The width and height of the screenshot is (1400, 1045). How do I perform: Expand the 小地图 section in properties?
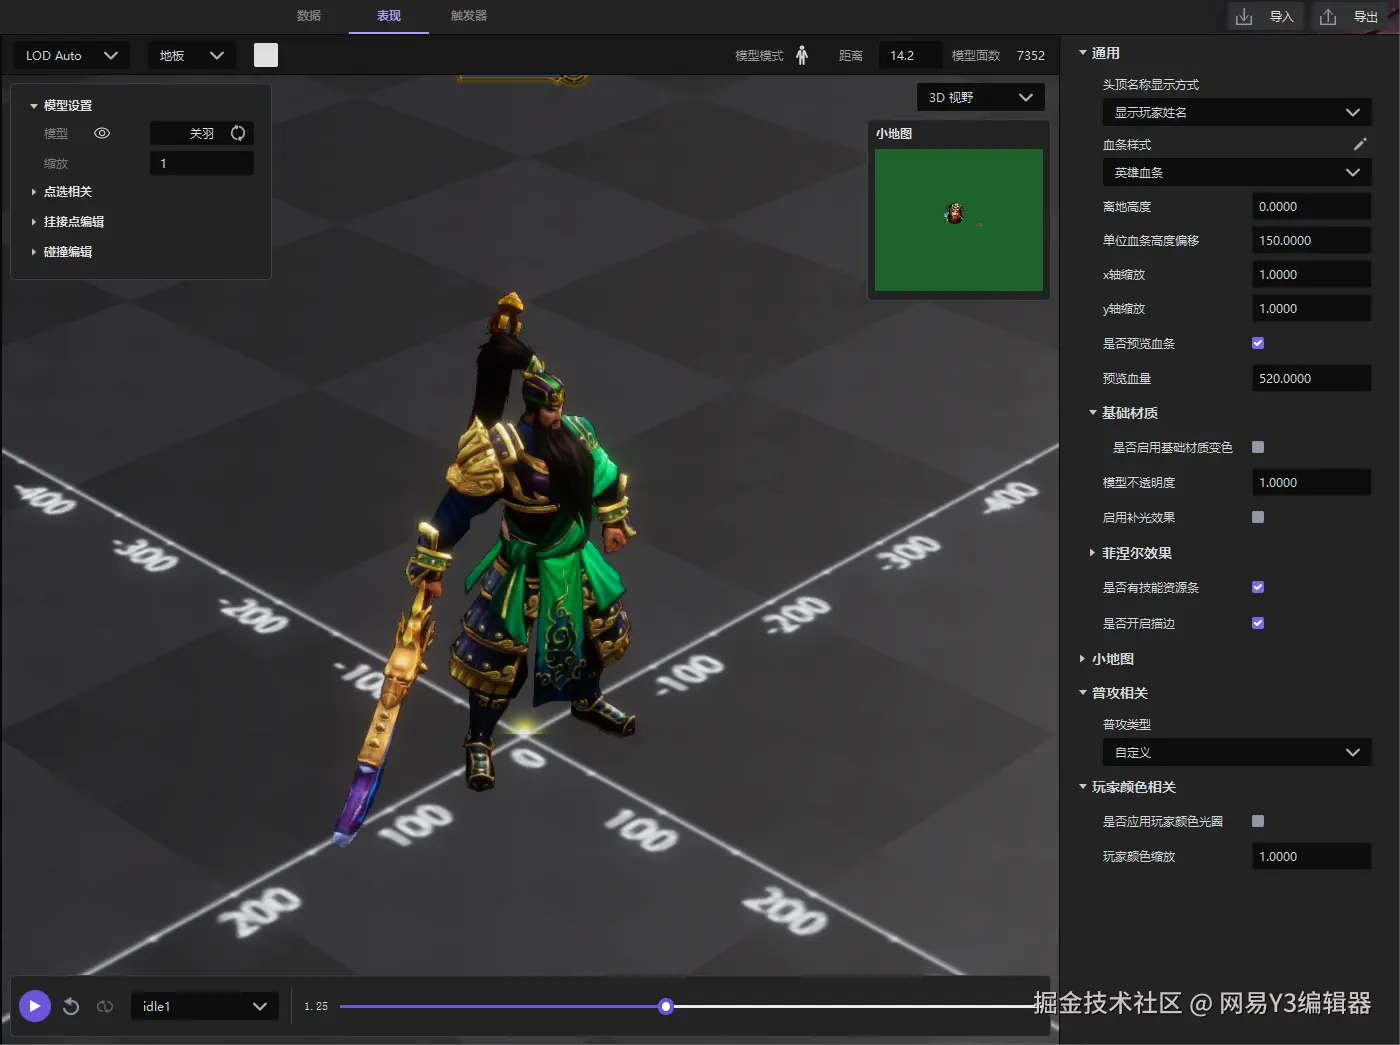[1083, 659]
